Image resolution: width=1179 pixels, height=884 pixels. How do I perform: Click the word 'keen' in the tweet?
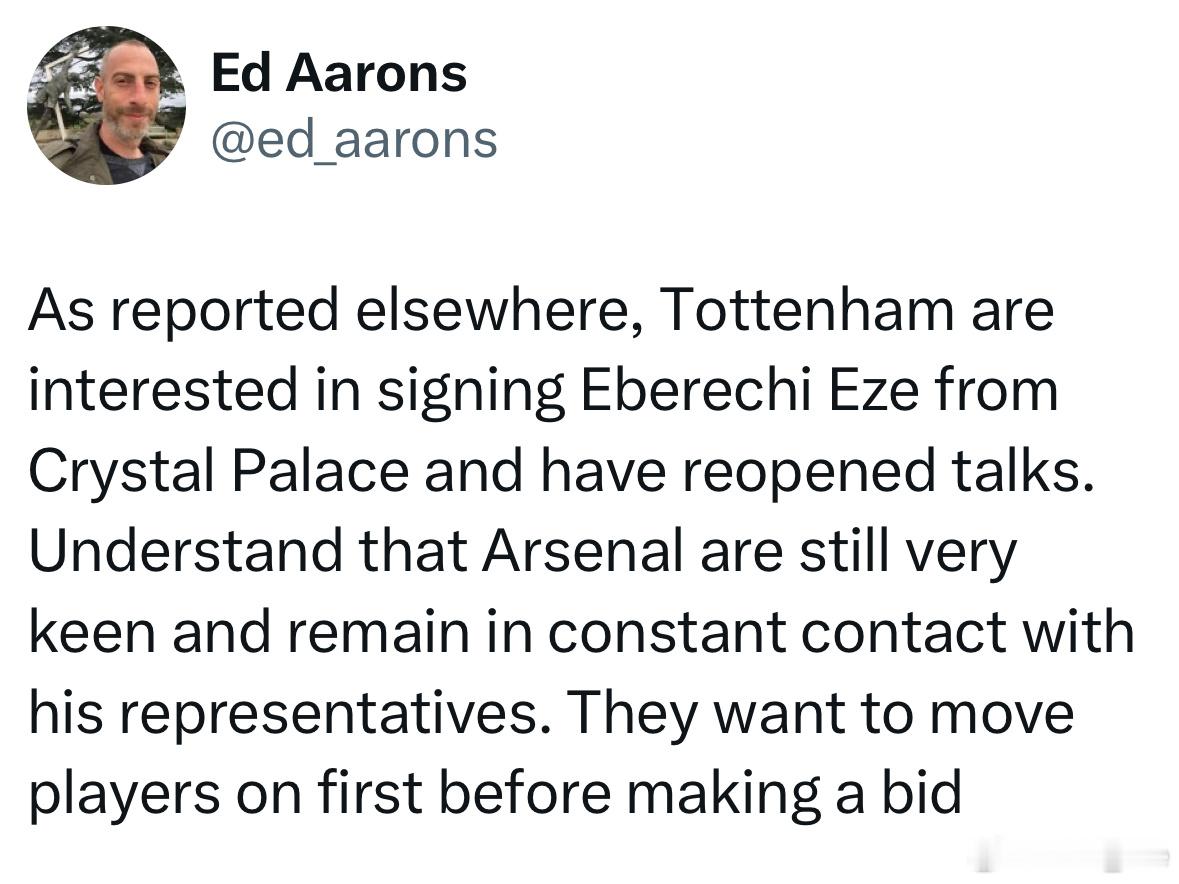(92, 631)
